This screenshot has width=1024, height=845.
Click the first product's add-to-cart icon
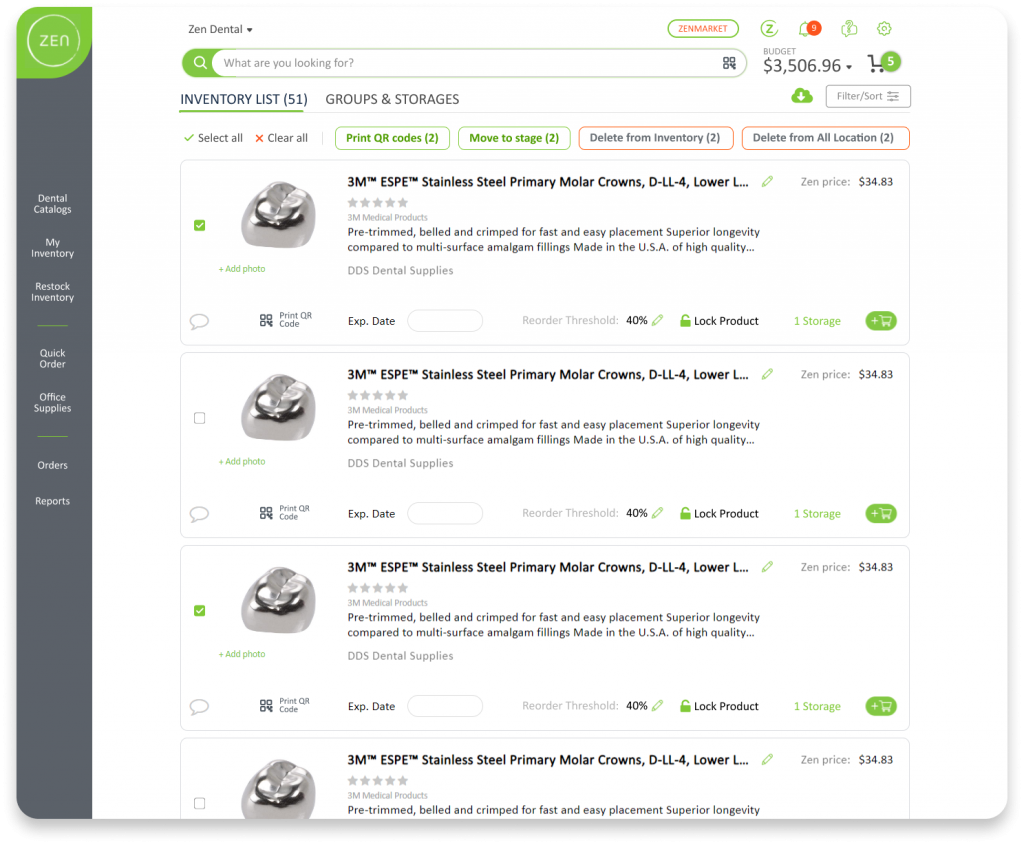(881, 321)
